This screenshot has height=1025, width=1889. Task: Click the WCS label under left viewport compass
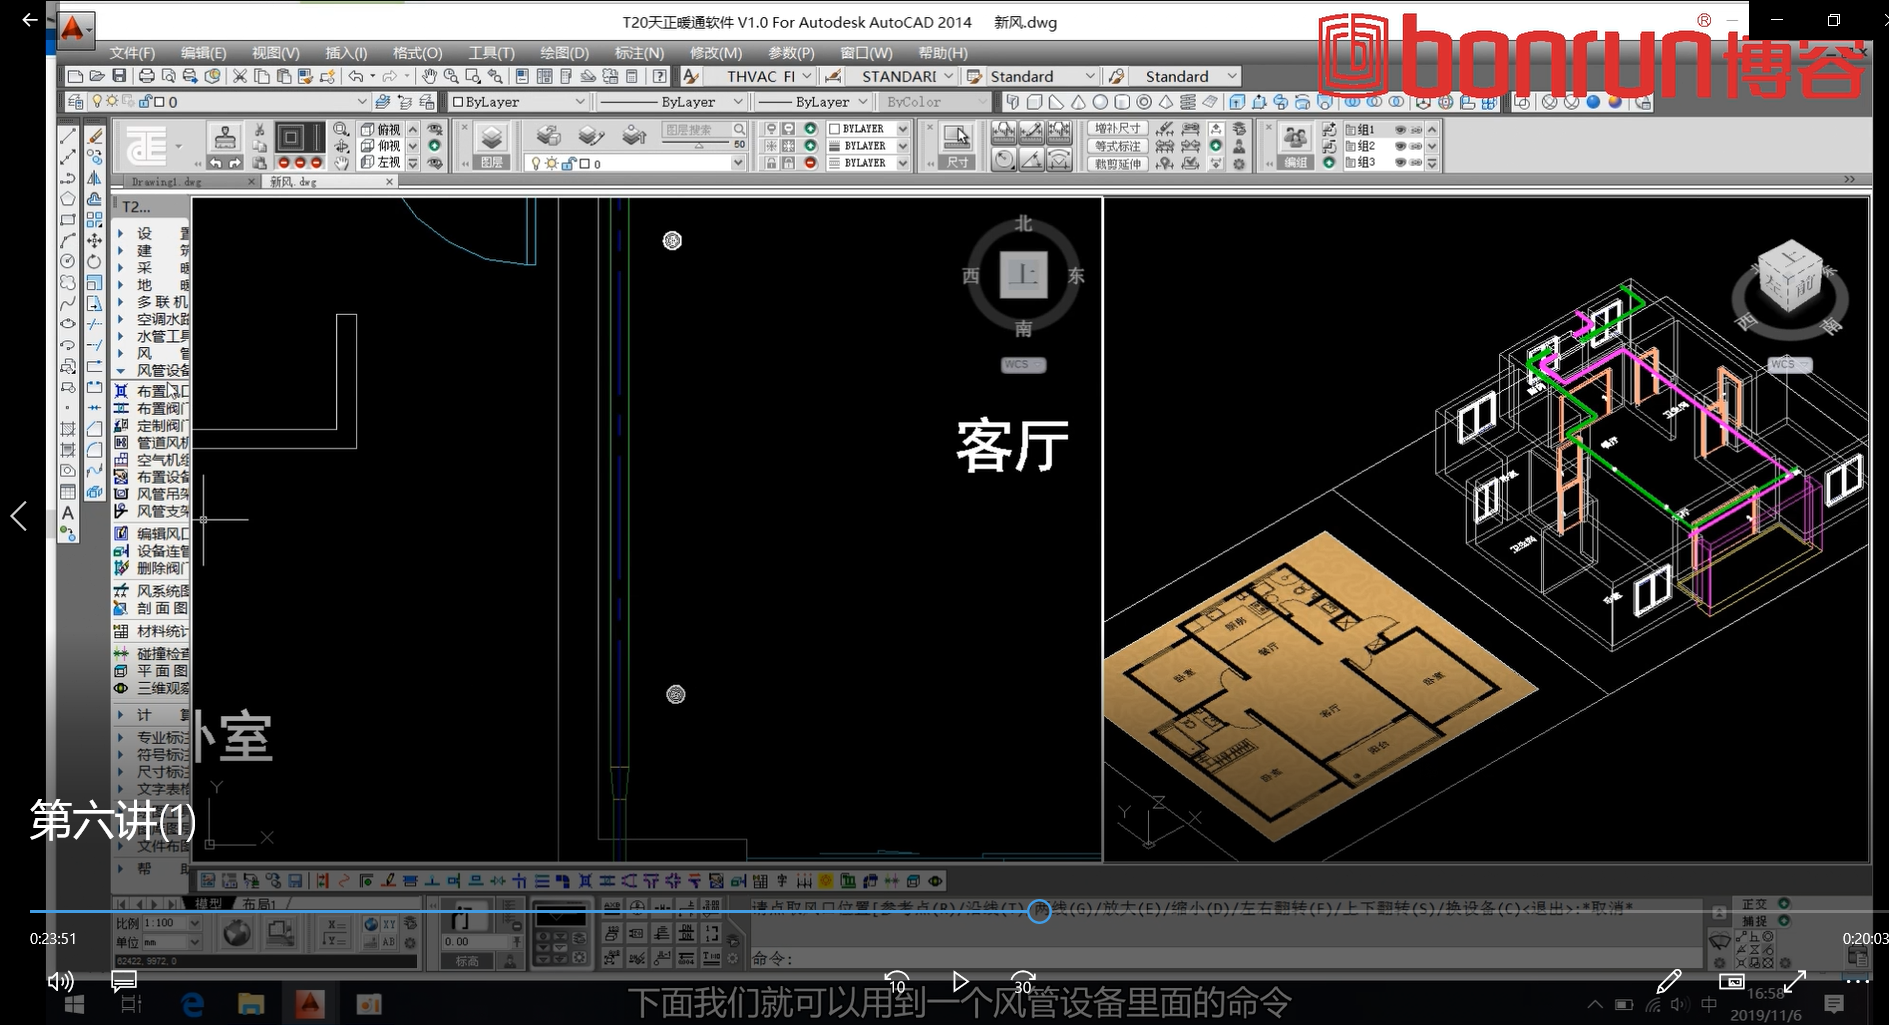click(1023, 365)
